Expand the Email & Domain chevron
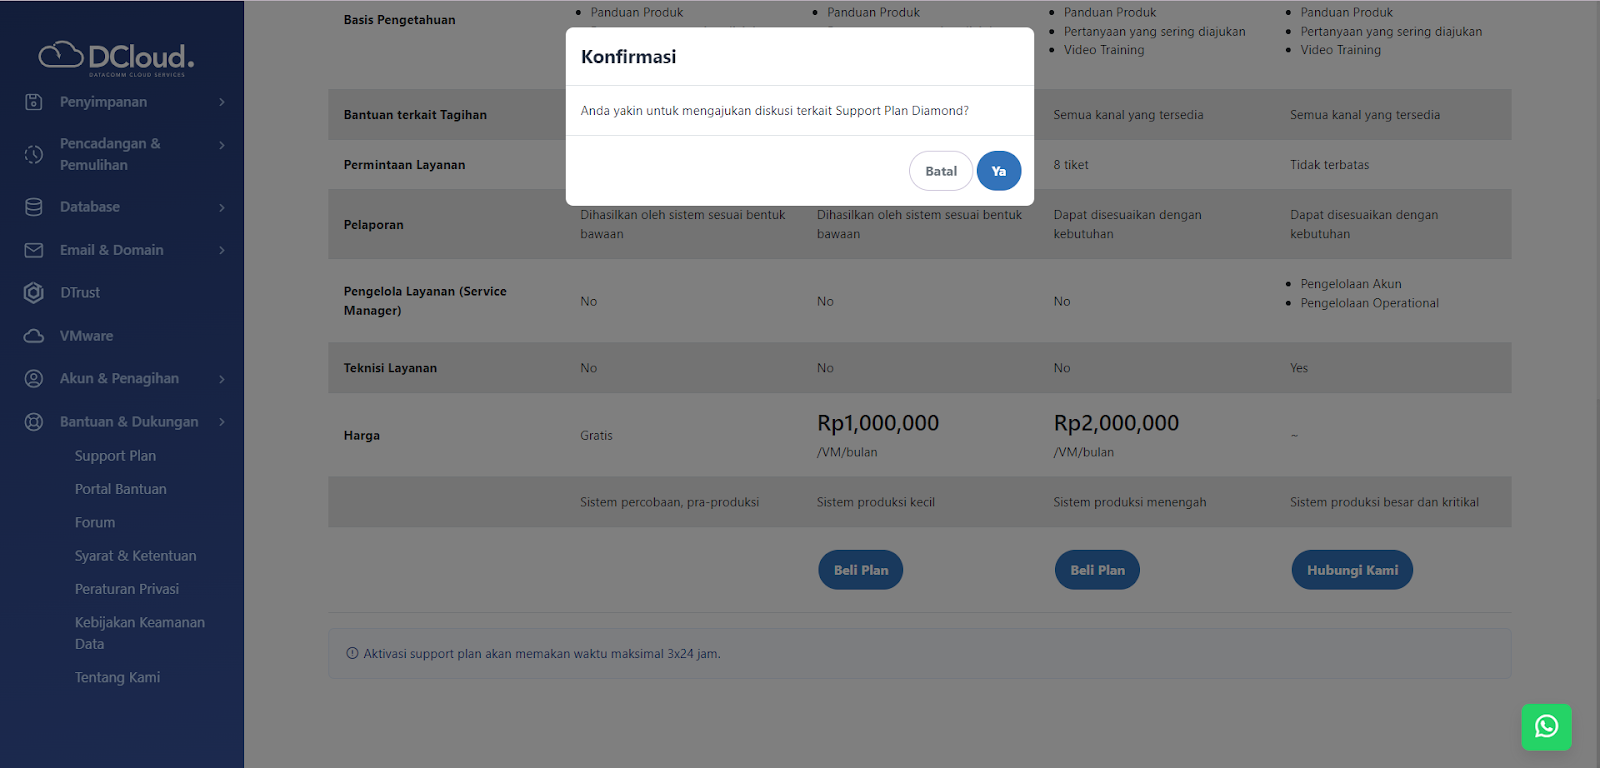This screenshot has height=768, width=1600. (222, 249)
